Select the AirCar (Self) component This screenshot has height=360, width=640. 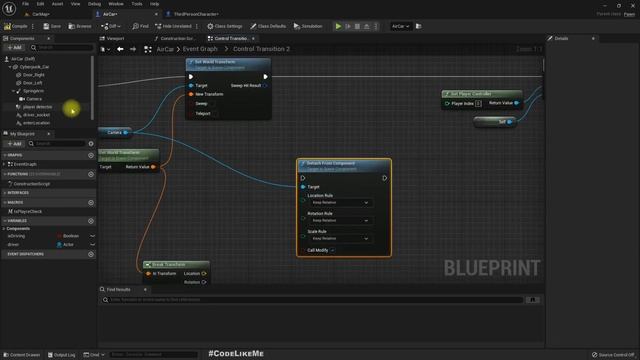[23, 59]
